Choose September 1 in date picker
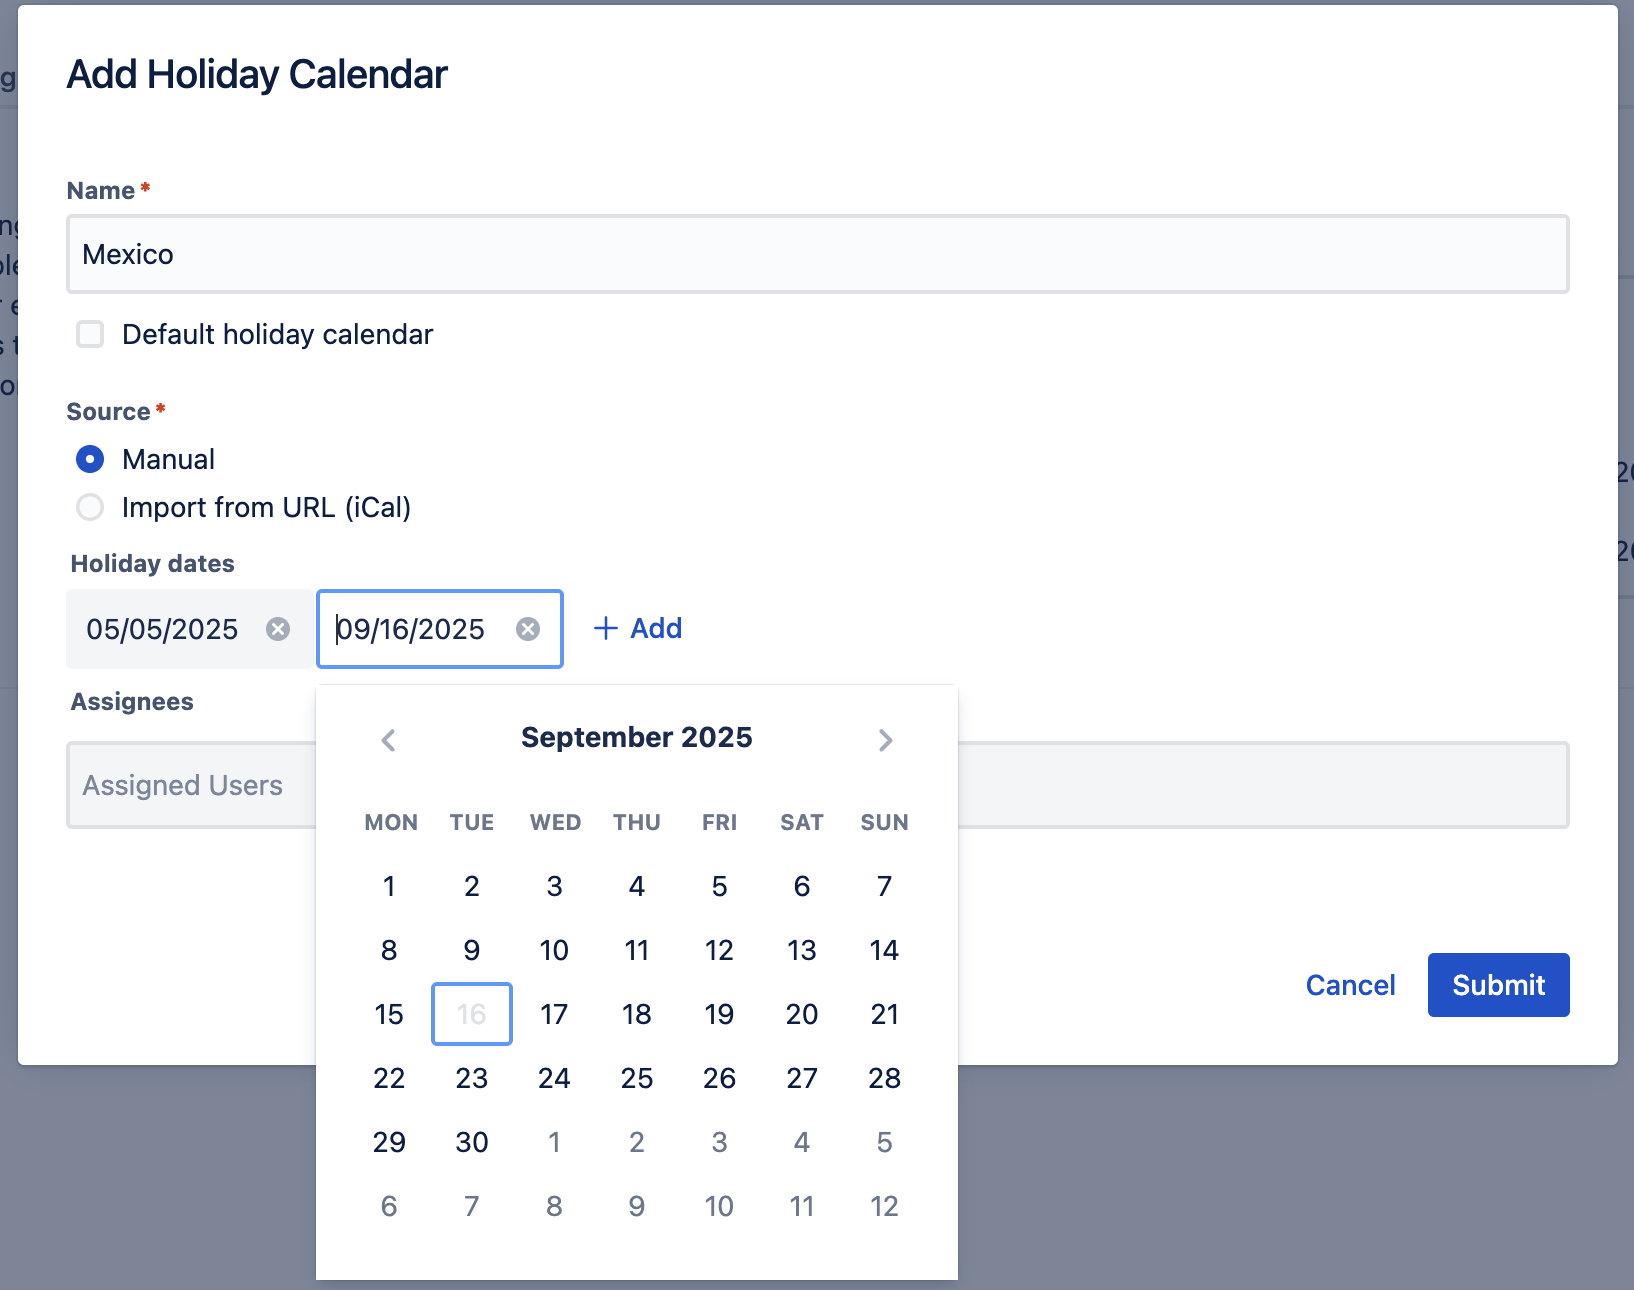 pos(389,886)
